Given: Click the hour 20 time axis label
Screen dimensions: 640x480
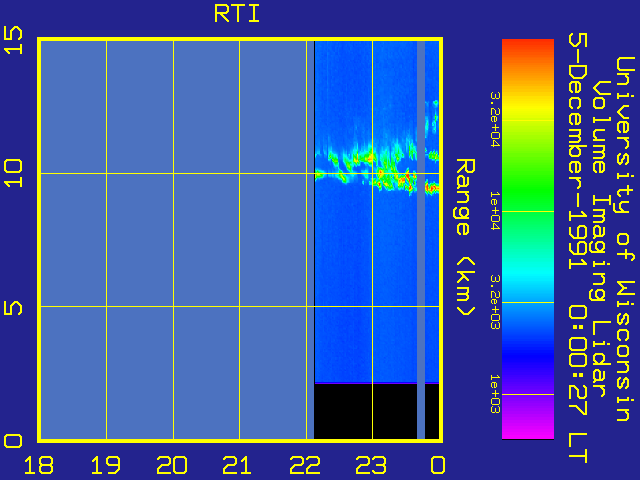Looking at the screenshot, I should point(172,465).
